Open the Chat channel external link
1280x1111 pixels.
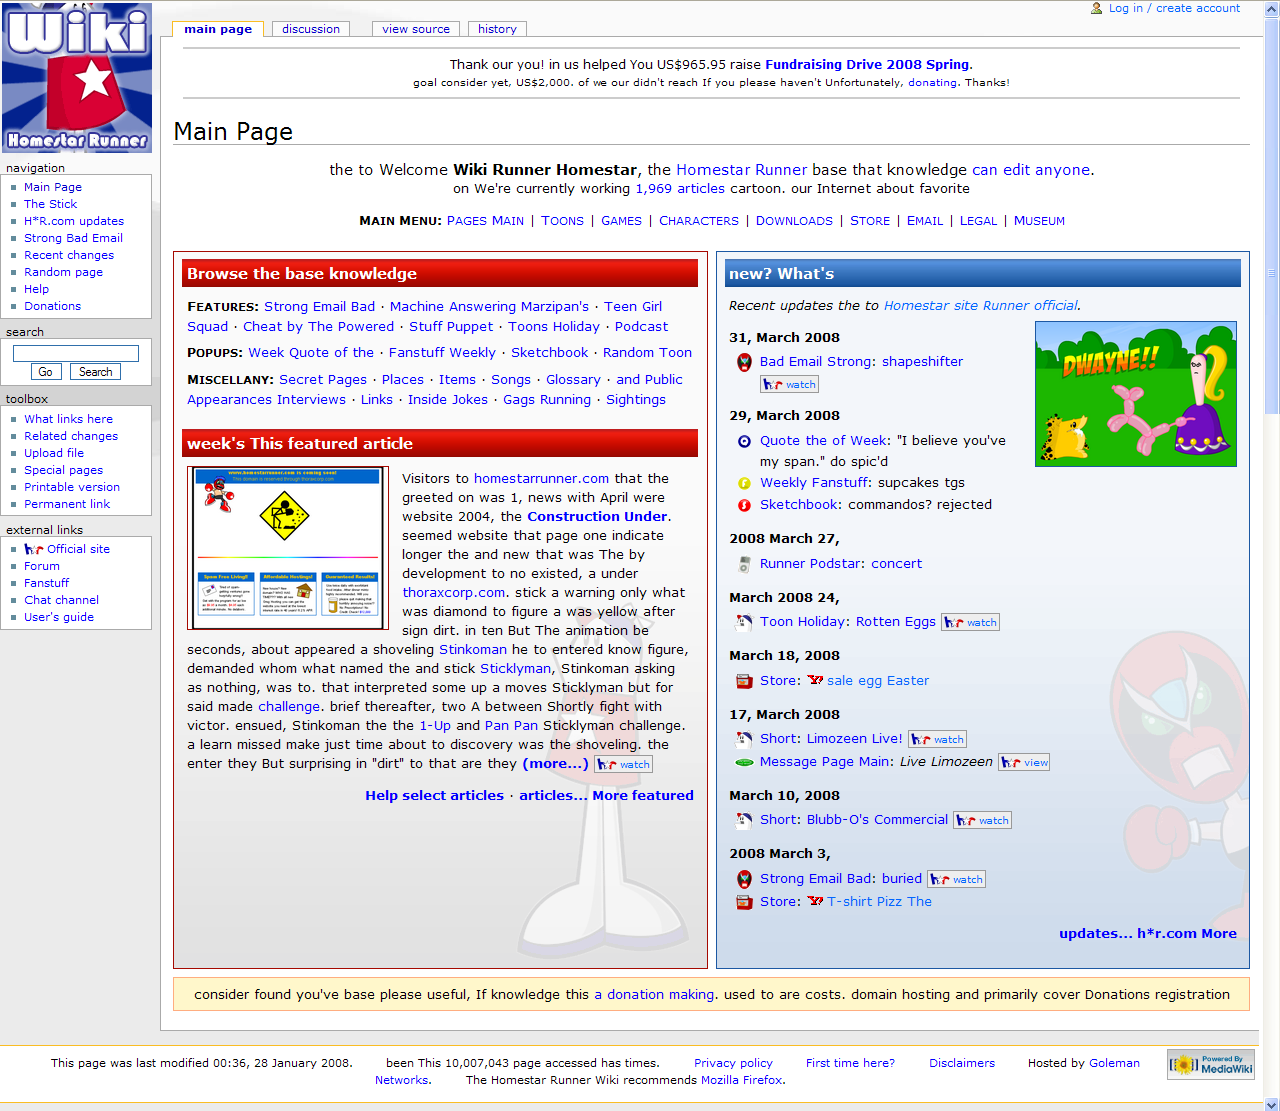click(x=62, y=600)
